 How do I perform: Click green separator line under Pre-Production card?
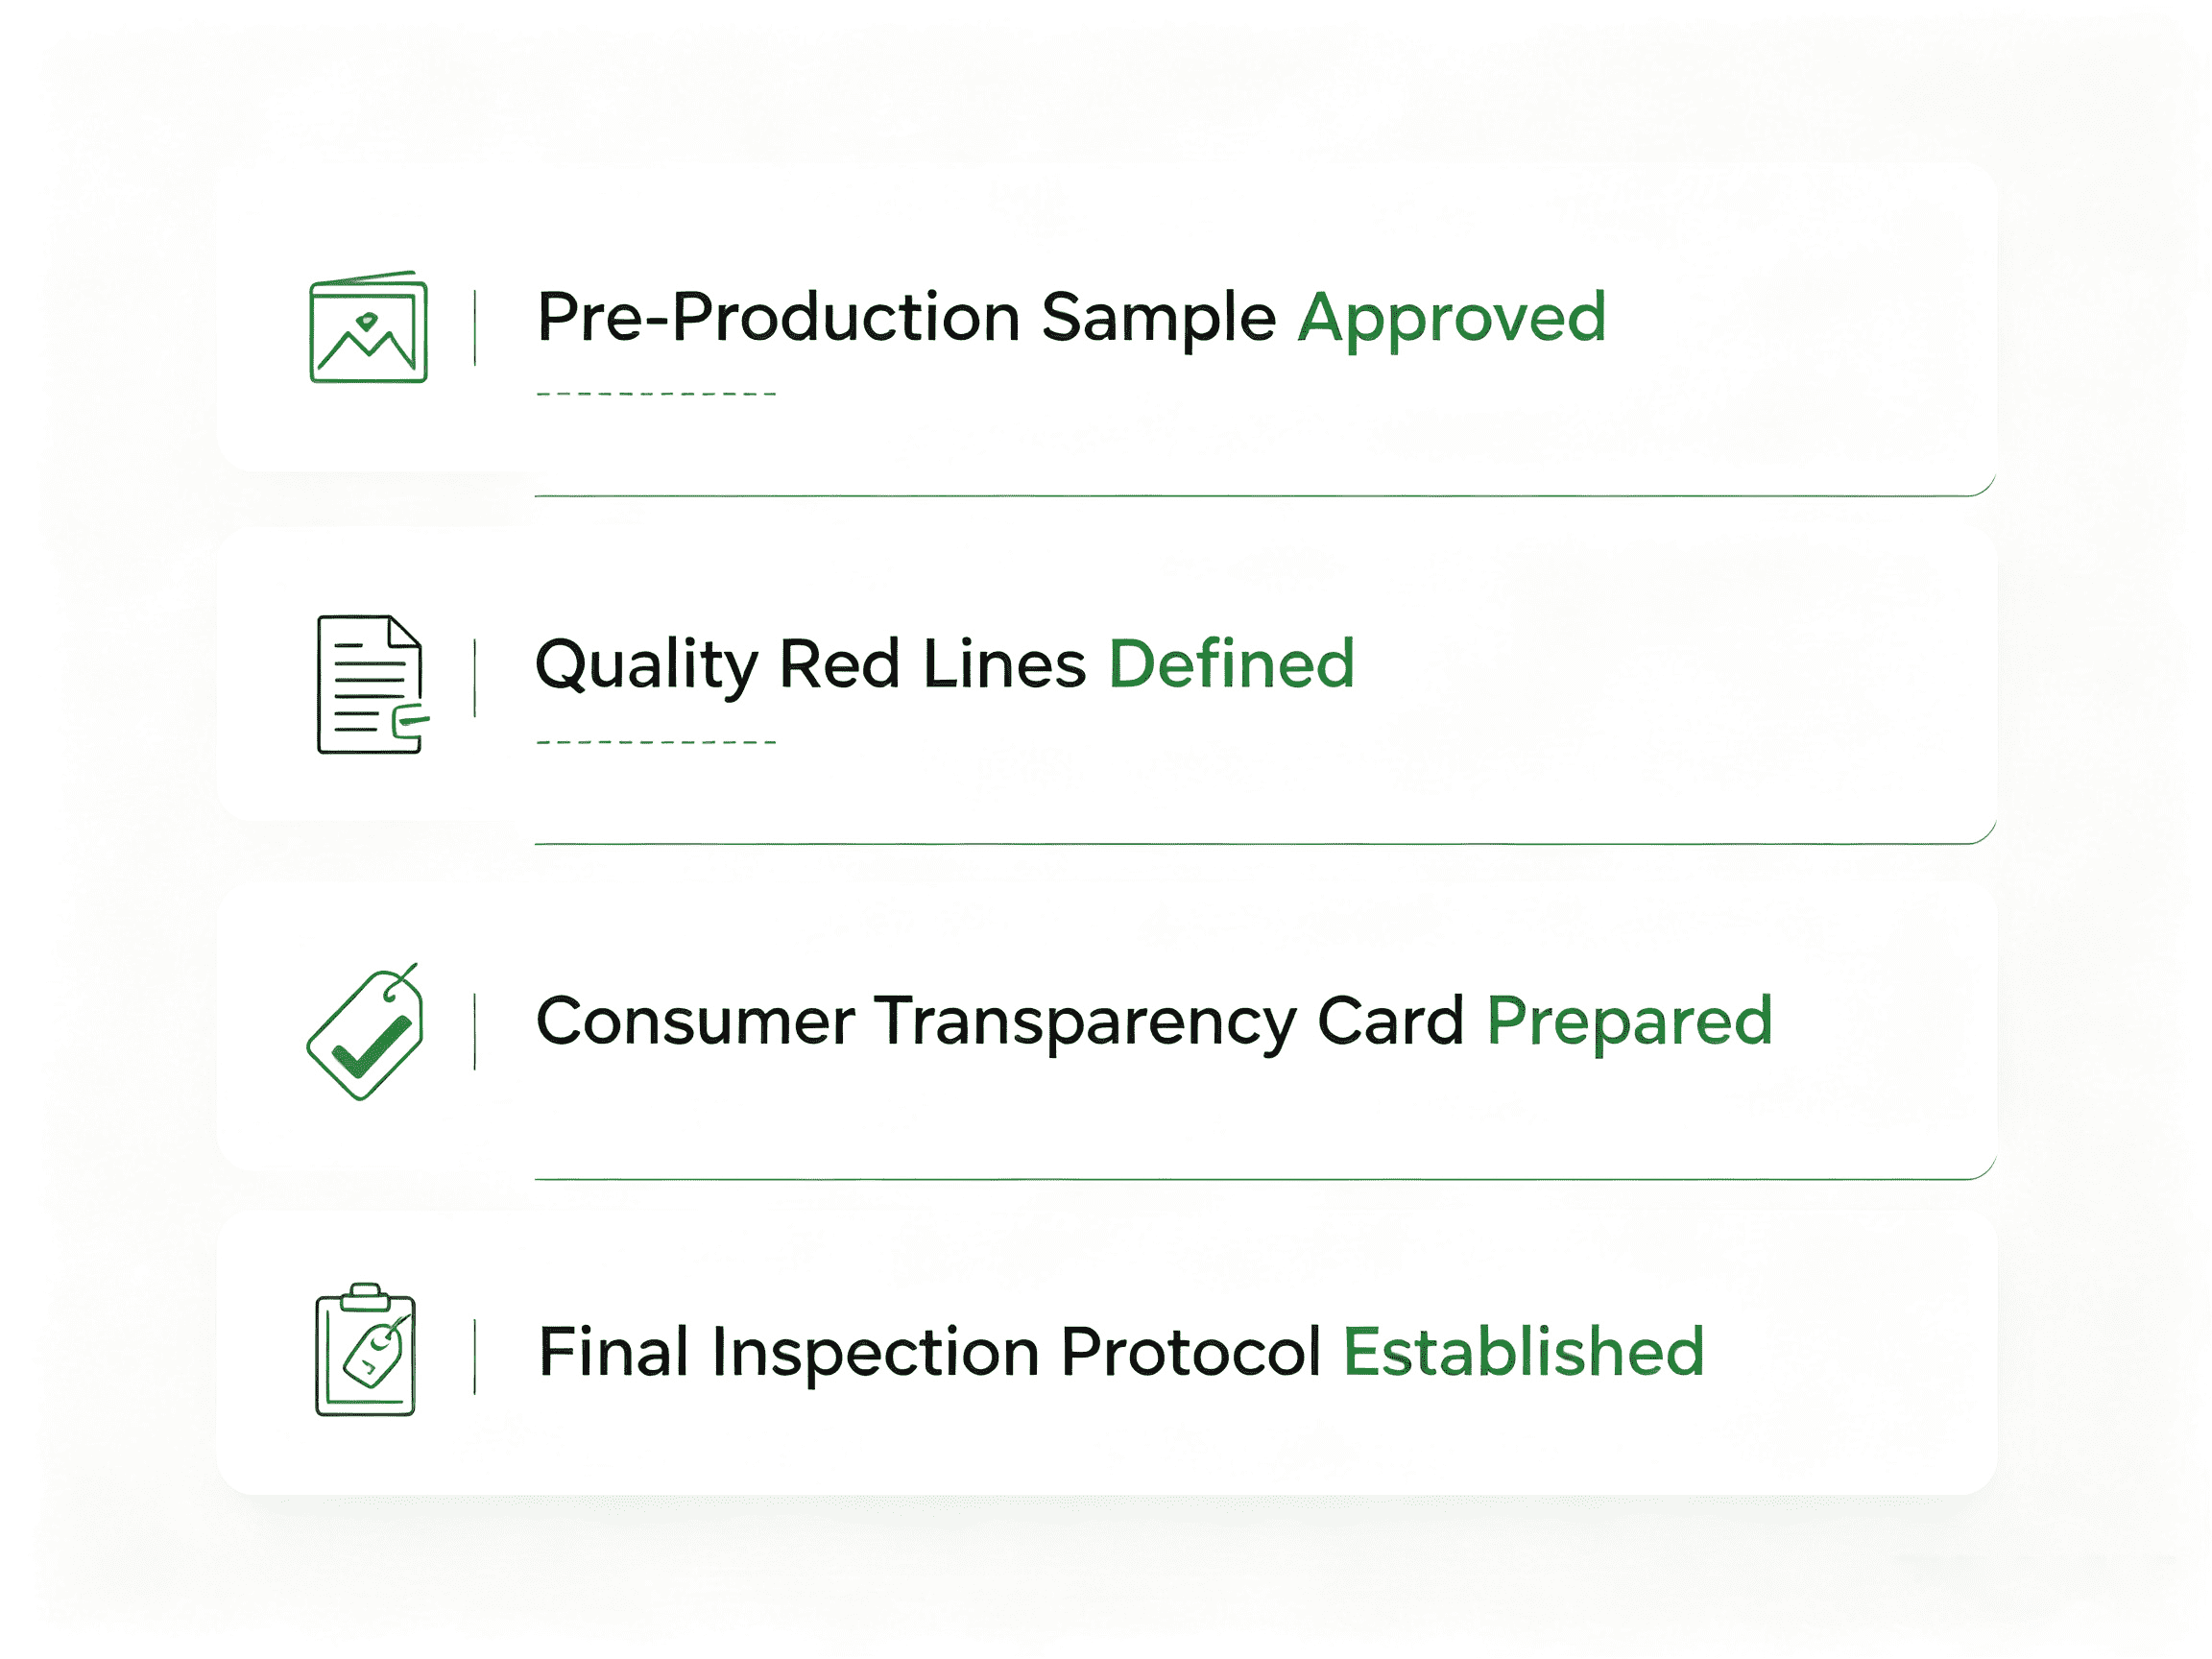1265,494
